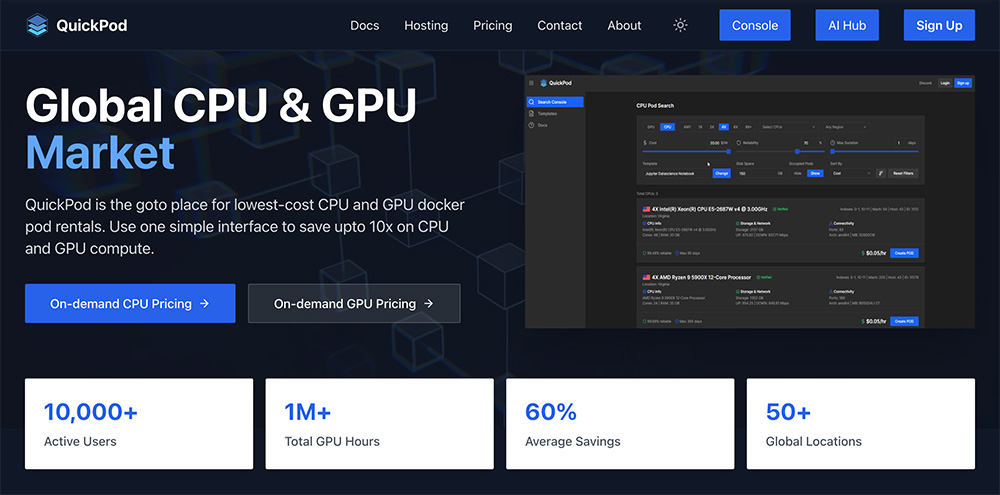1000x495 pixels.
Task: Click the Connectivity icon in the Ryzen card
Action: coord(831,292)
